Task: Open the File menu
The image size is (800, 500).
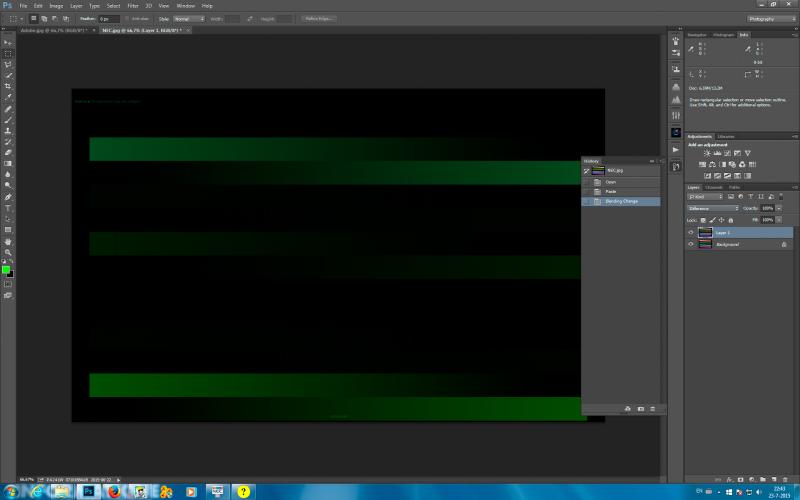Action: (23, 6)
